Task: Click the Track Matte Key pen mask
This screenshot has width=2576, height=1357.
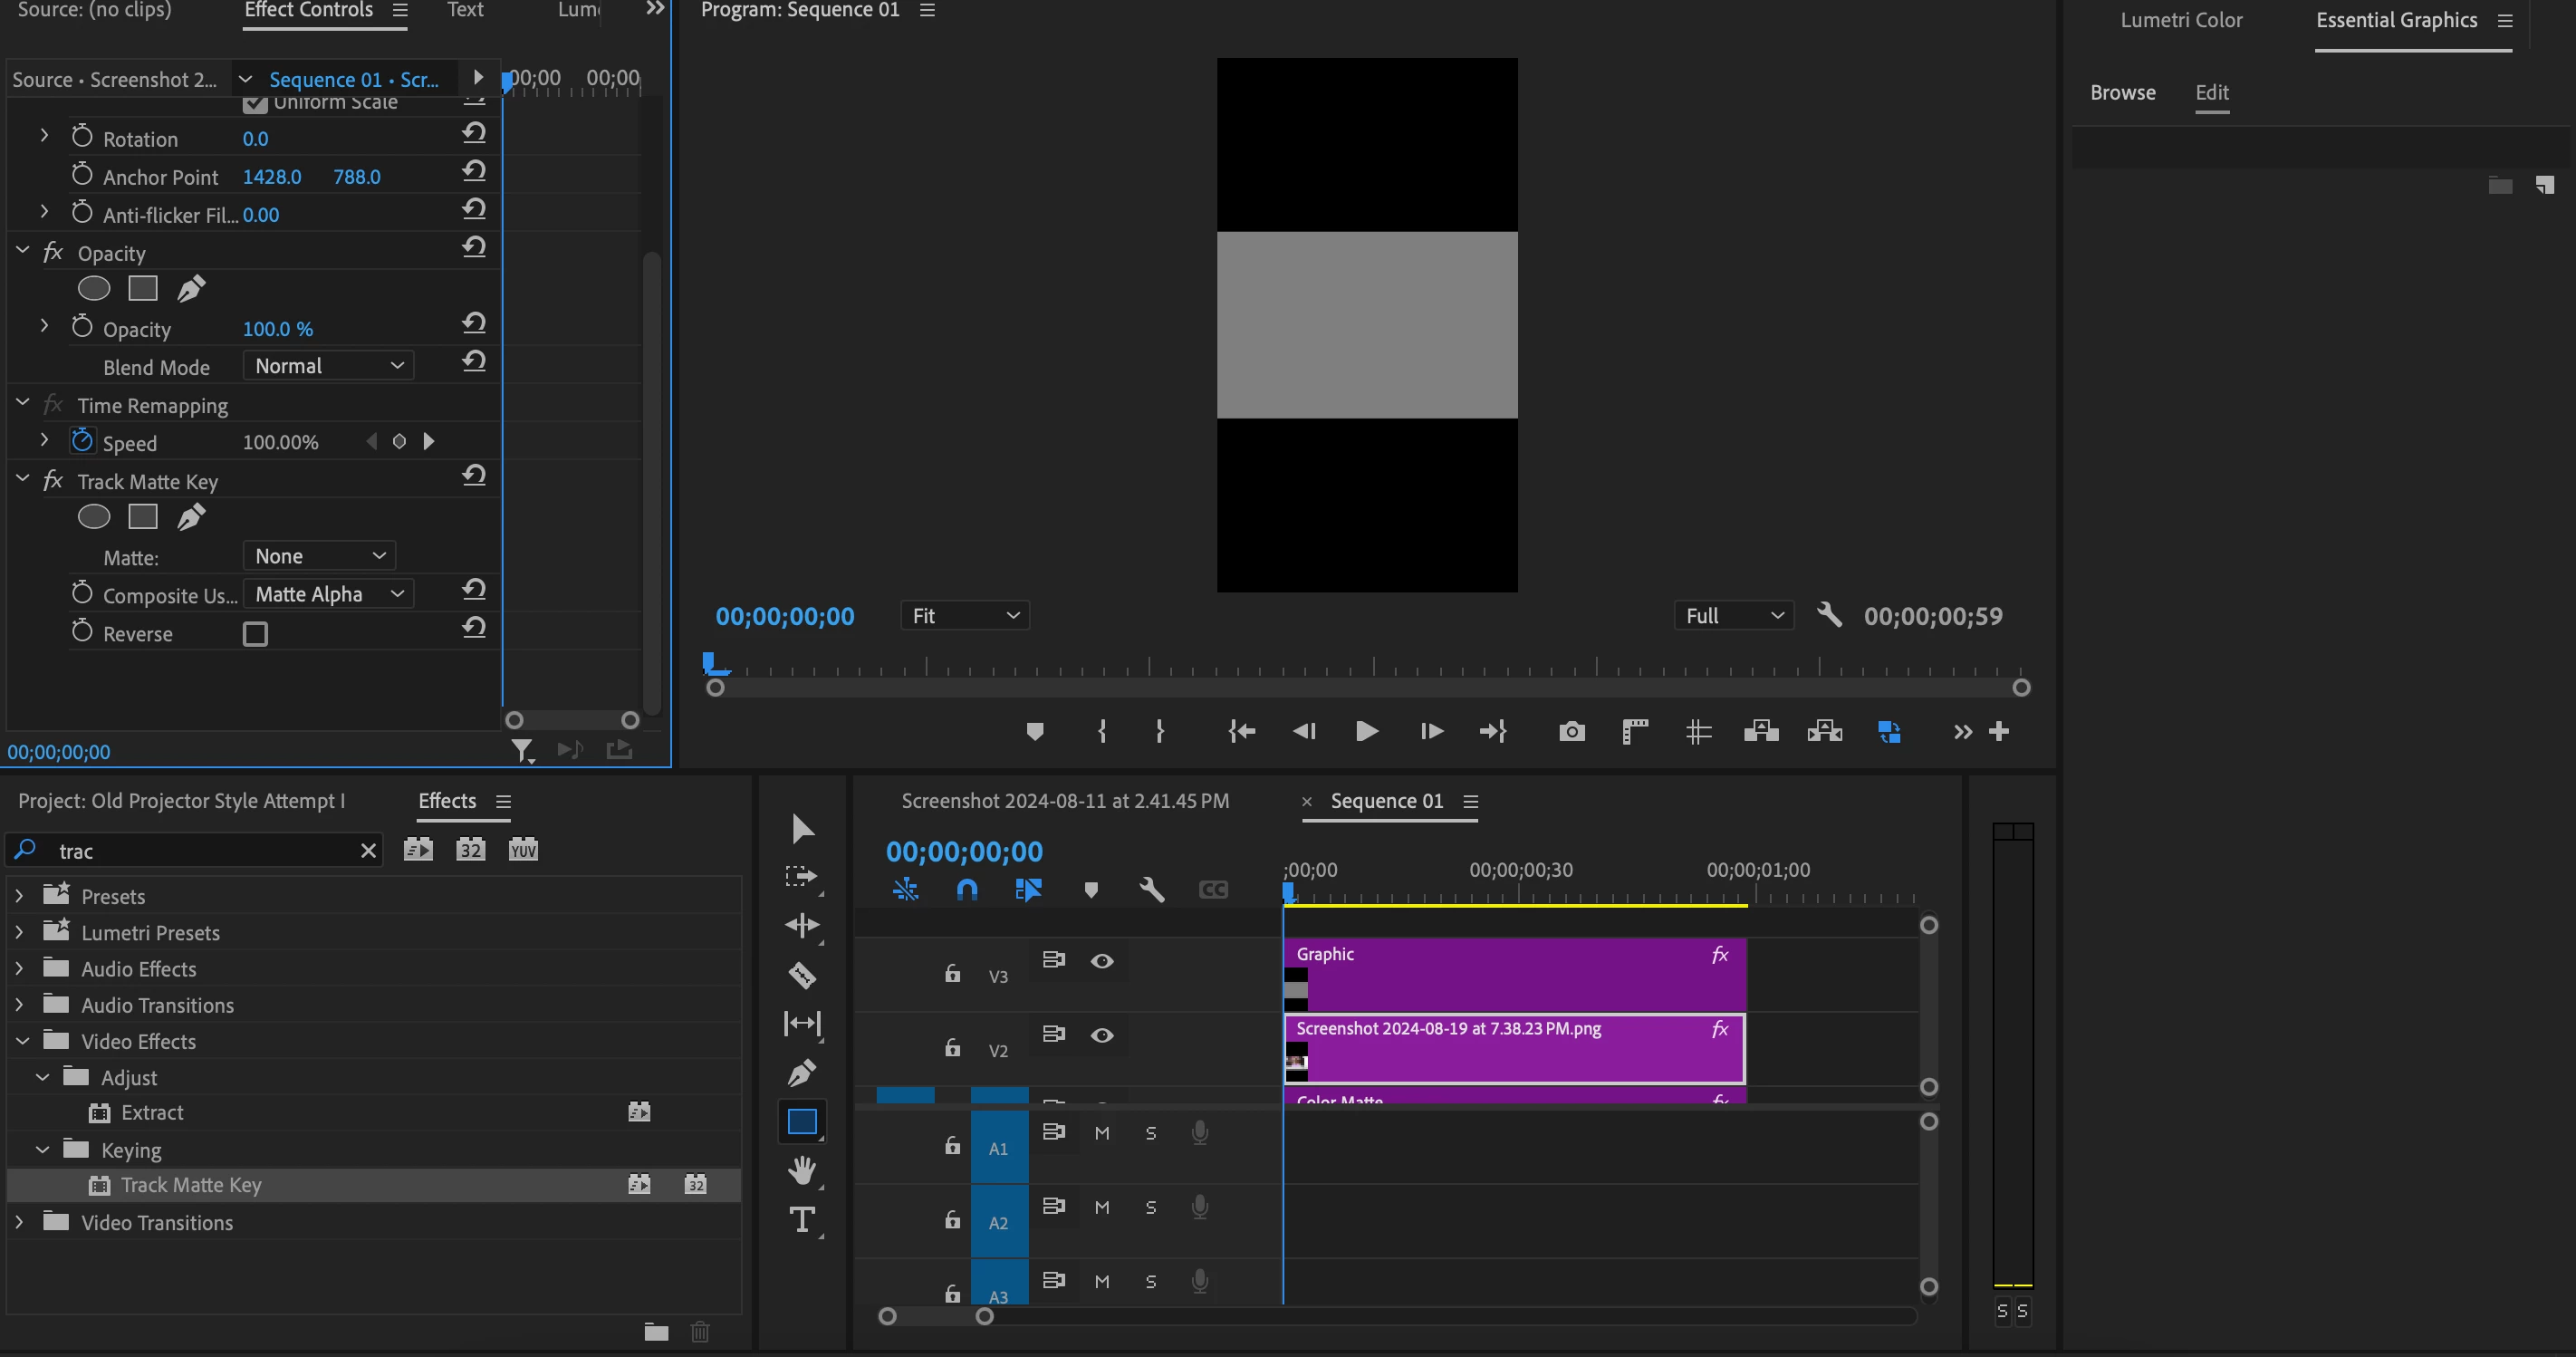Action: point(191,517)
